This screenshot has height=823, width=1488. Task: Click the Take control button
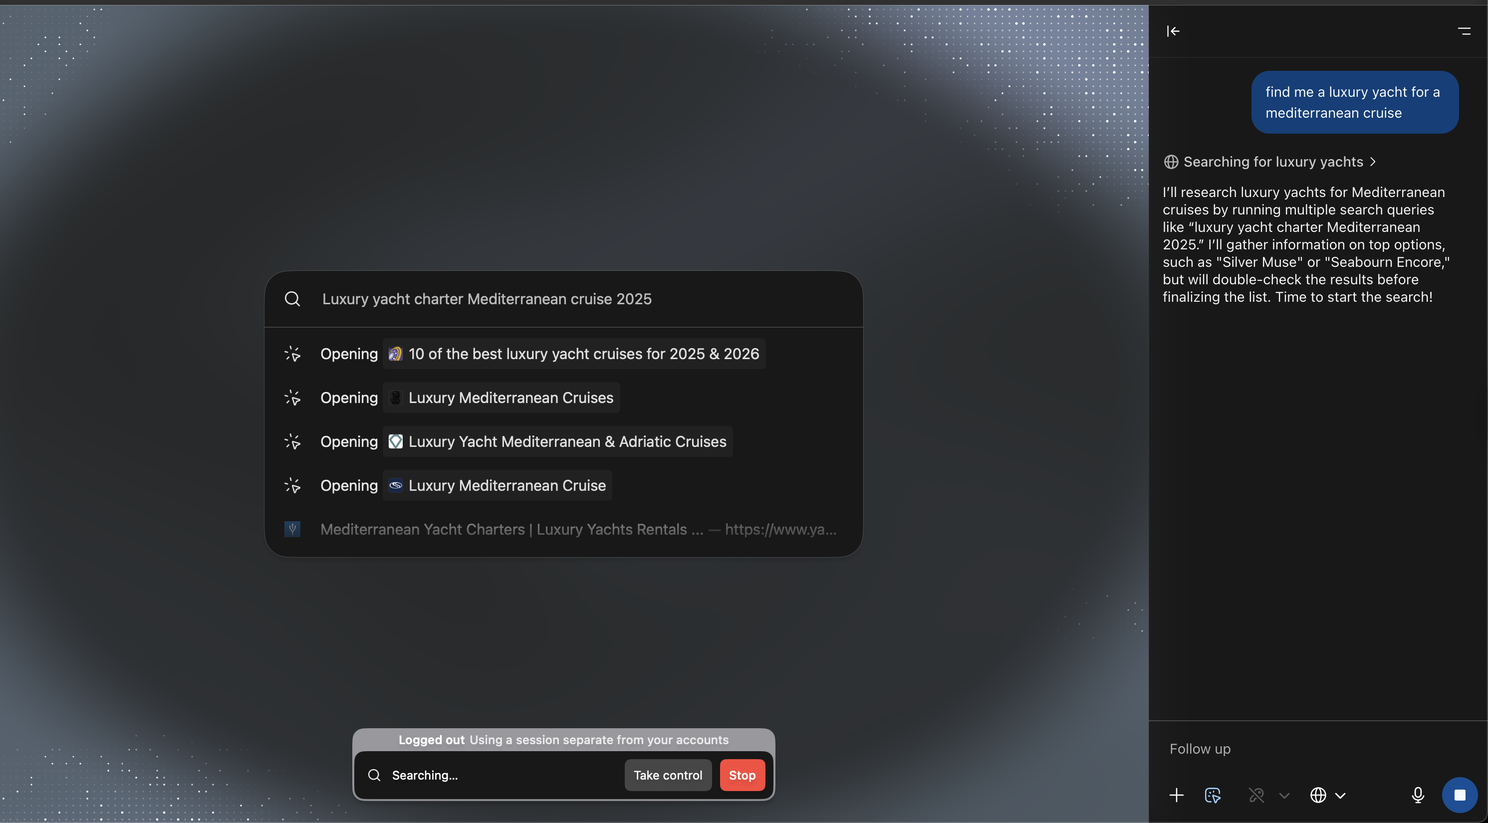pyautogui.click(x=667, y=775)
